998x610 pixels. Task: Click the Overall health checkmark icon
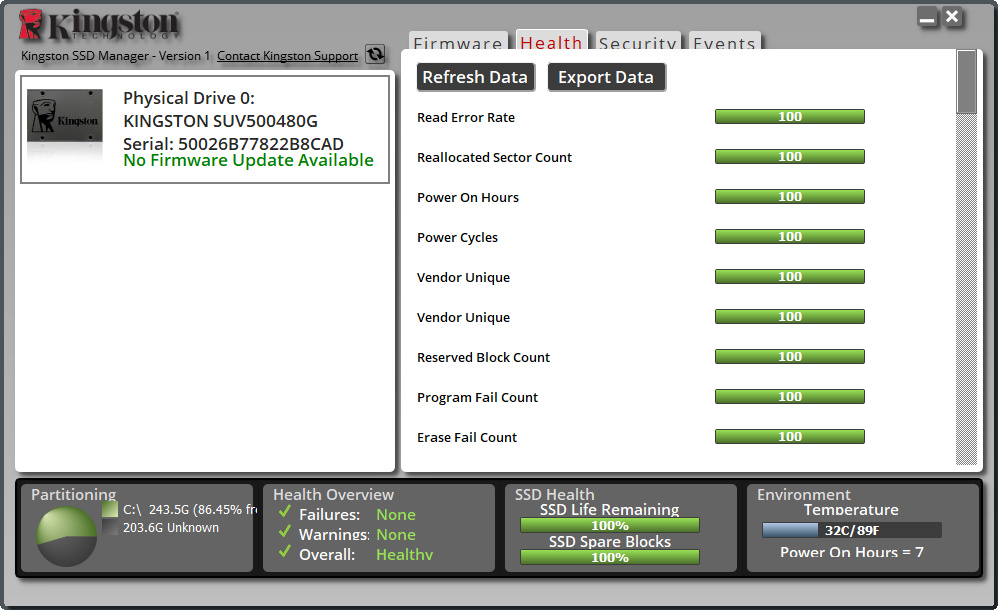point(285,553)
